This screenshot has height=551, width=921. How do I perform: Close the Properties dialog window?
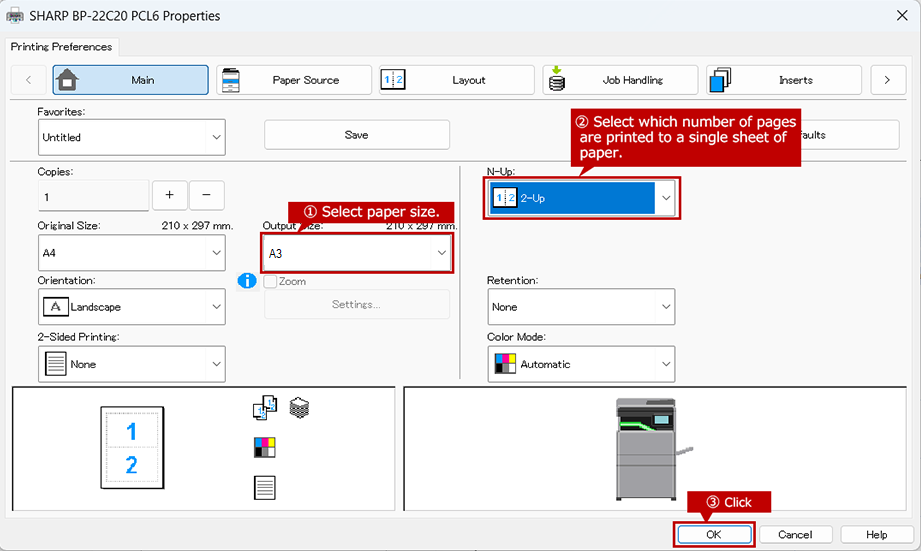(x=902, y=15)
